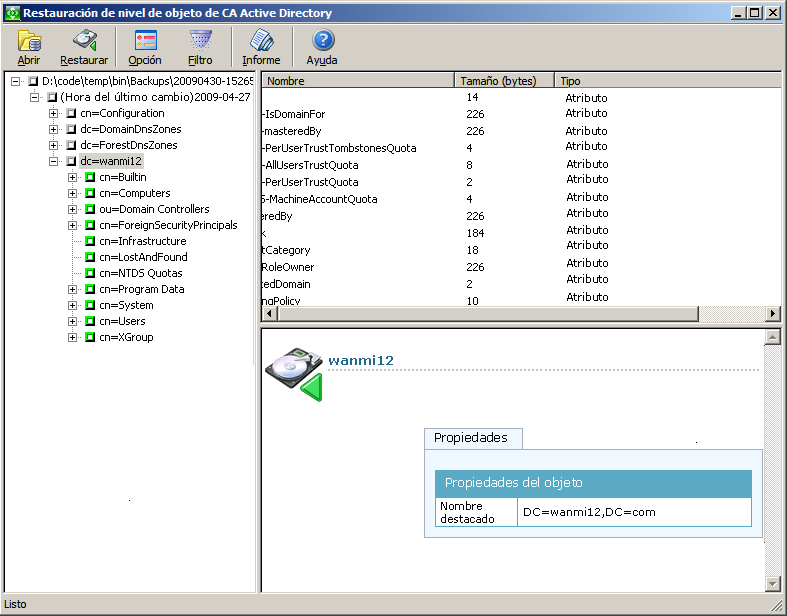Viewport: 787px width, 616px height.
Task: Click the Restaurar toolbar icon
Action: point(84,41)
